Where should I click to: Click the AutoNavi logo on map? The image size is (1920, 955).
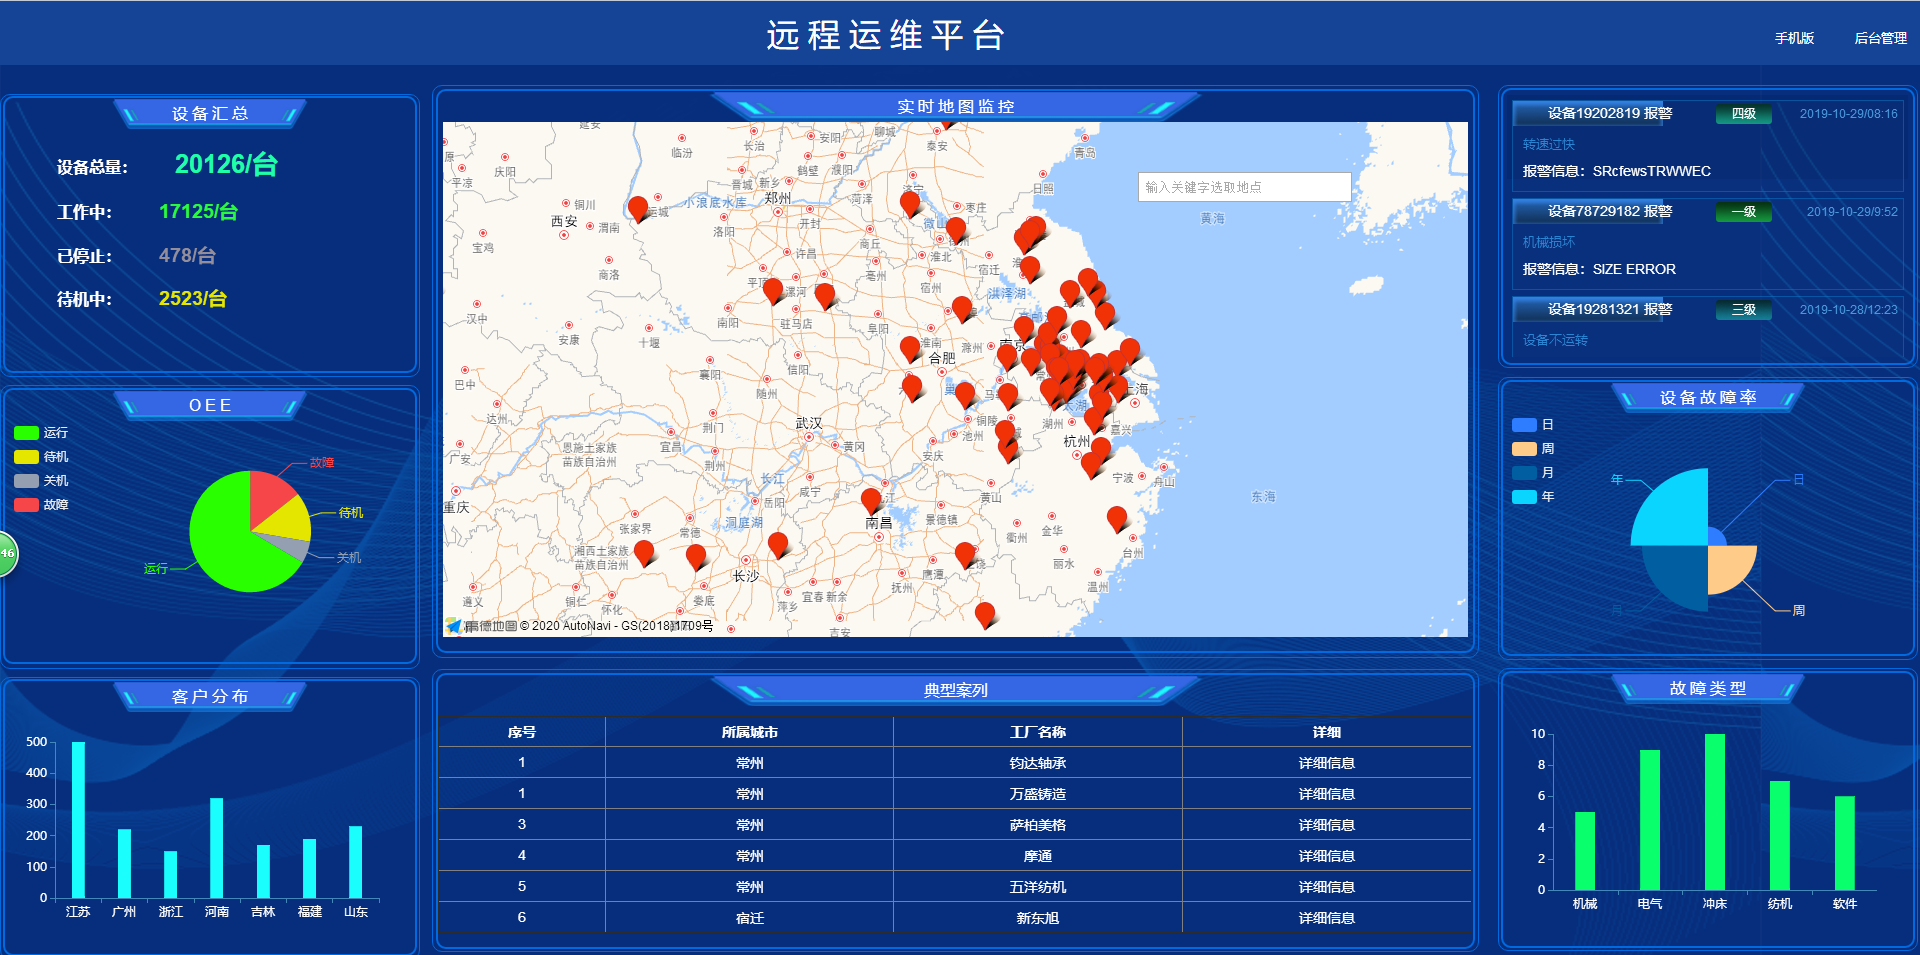tap(454, 626)
